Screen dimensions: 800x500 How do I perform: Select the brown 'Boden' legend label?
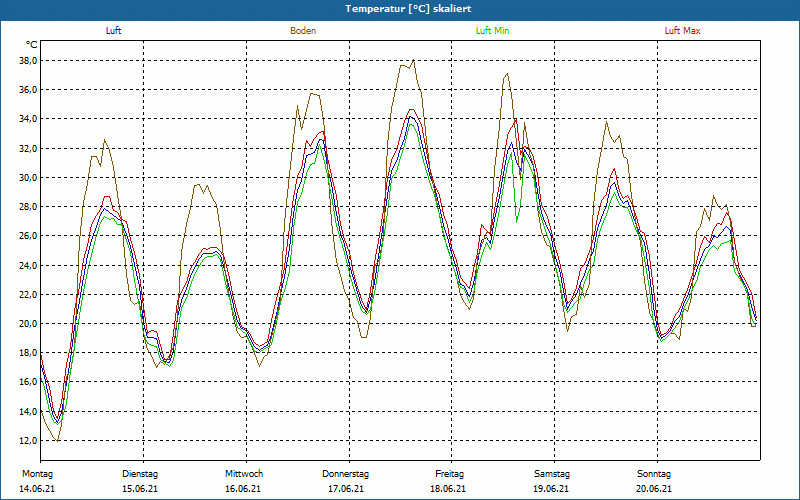(x=303, y=31)
